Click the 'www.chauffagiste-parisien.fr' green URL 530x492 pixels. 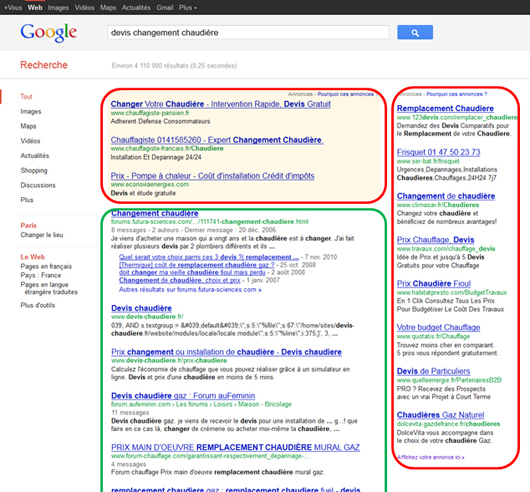tap(150, 113)
